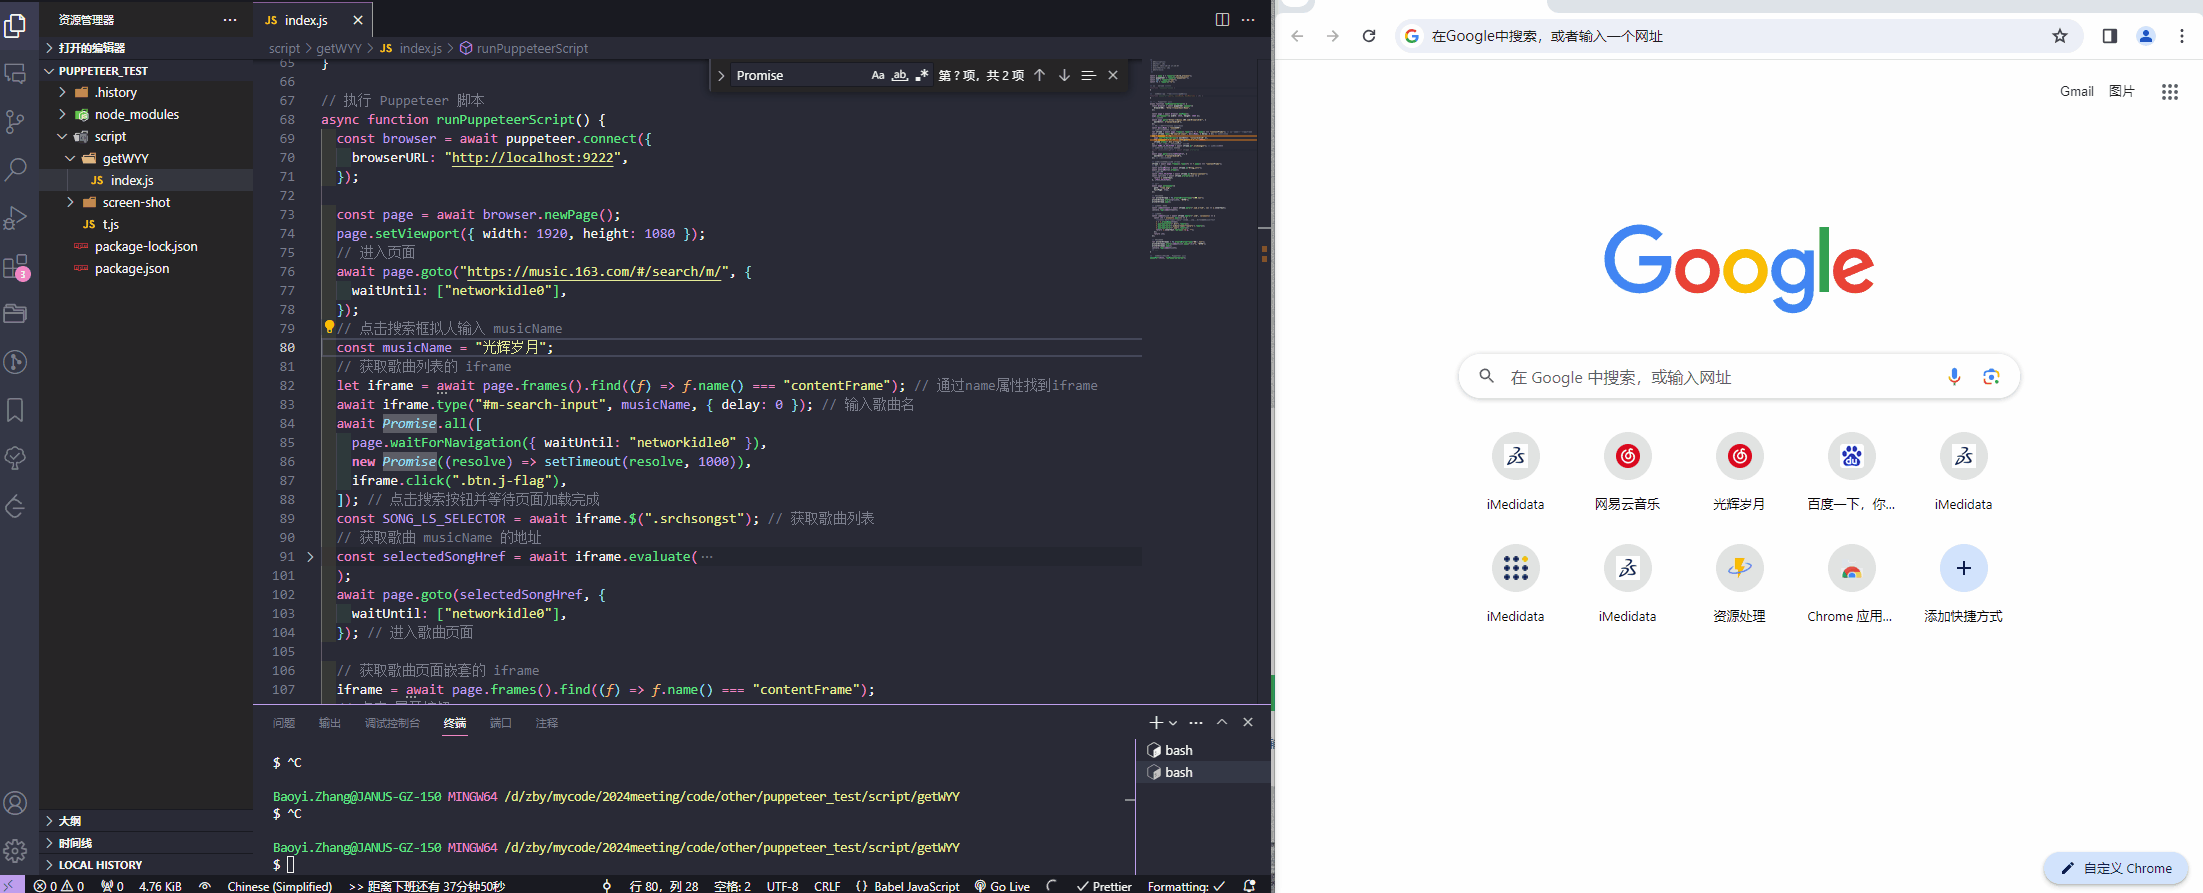Start Google voice search
This screenshot has height=893, width=2203.
click(1954, 377)
